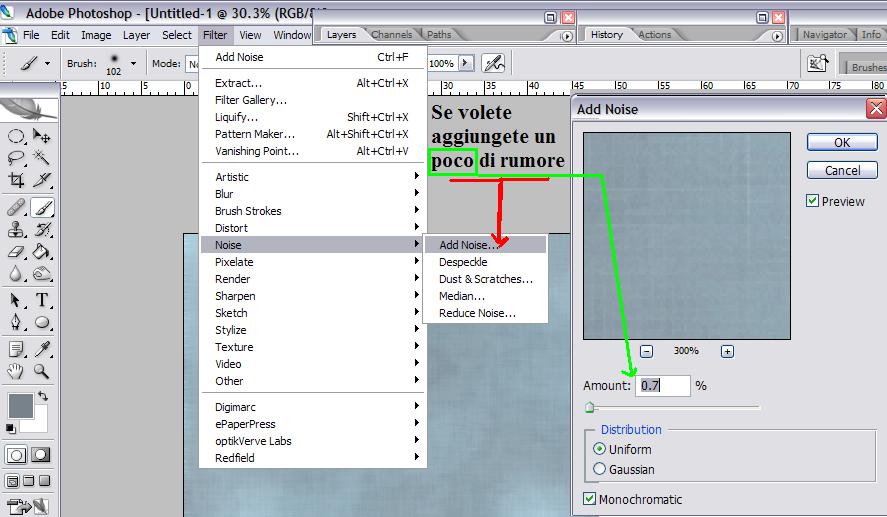Switch to Full Screen mode
This screenshot has width=887, height=517.
pos(44,481)
